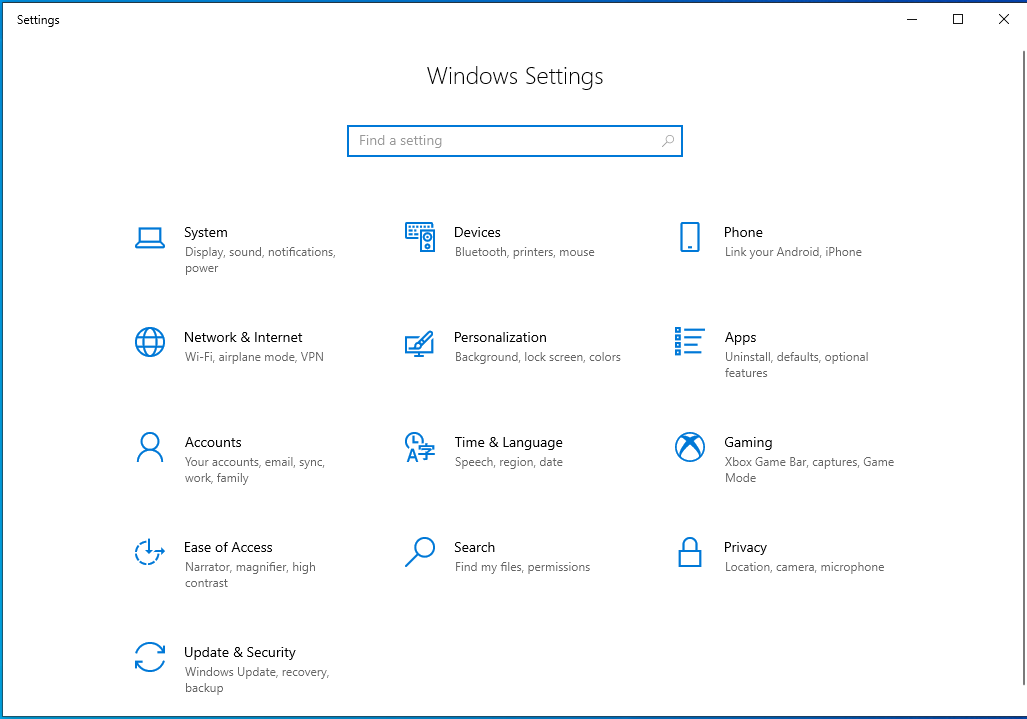Open Search settings
The height and width of the screenshot is (719, 1027).
(474, 547)
